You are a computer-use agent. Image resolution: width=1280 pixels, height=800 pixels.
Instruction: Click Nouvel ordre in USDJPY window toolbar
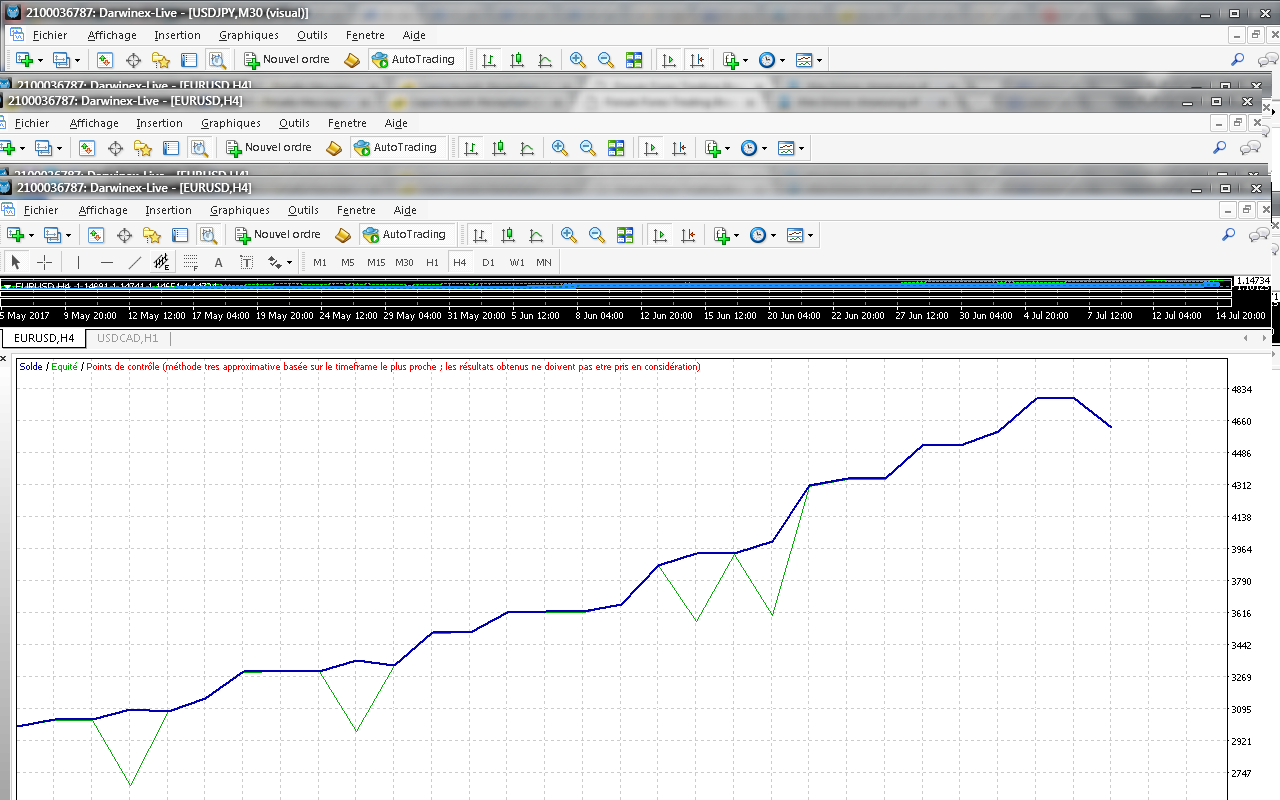coord(286,60)
